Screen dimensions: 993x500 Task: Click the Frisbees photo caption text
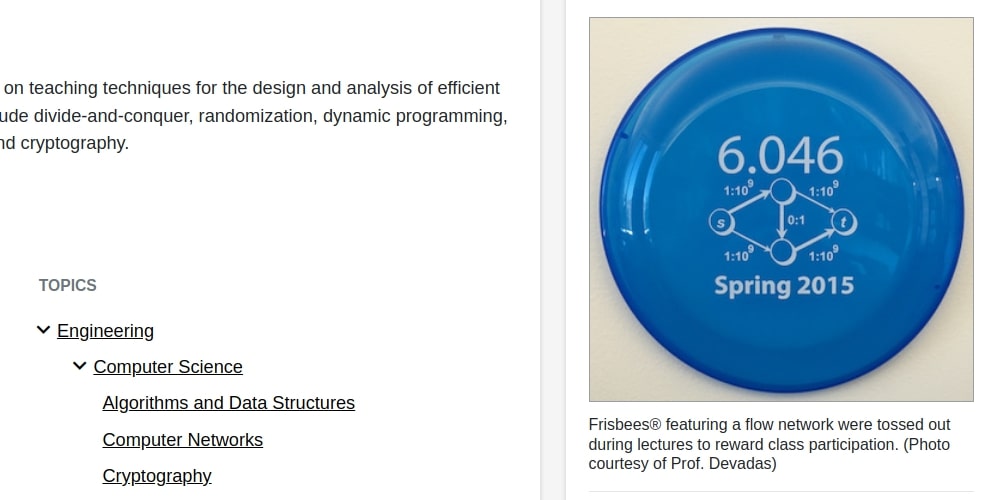pyautogui.click(x=769, y=444)
